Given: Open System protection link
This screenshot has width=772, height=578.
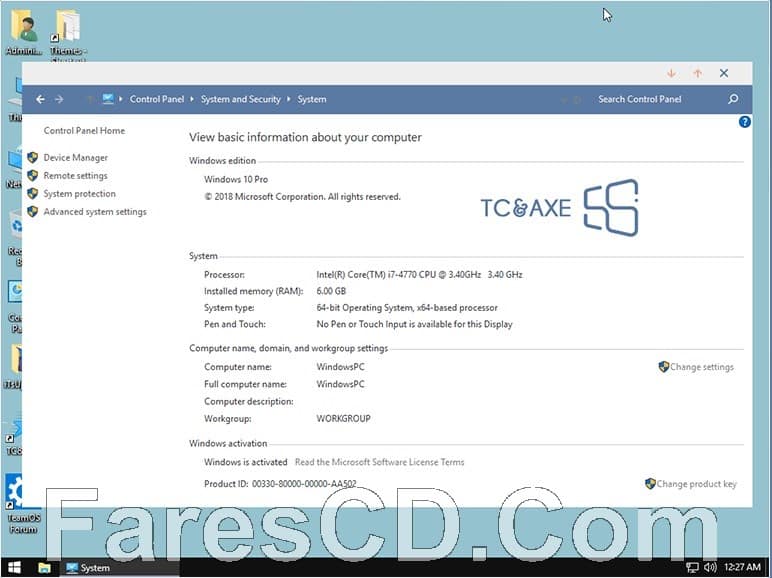Looking at the screenshot, I should point(79,193).
